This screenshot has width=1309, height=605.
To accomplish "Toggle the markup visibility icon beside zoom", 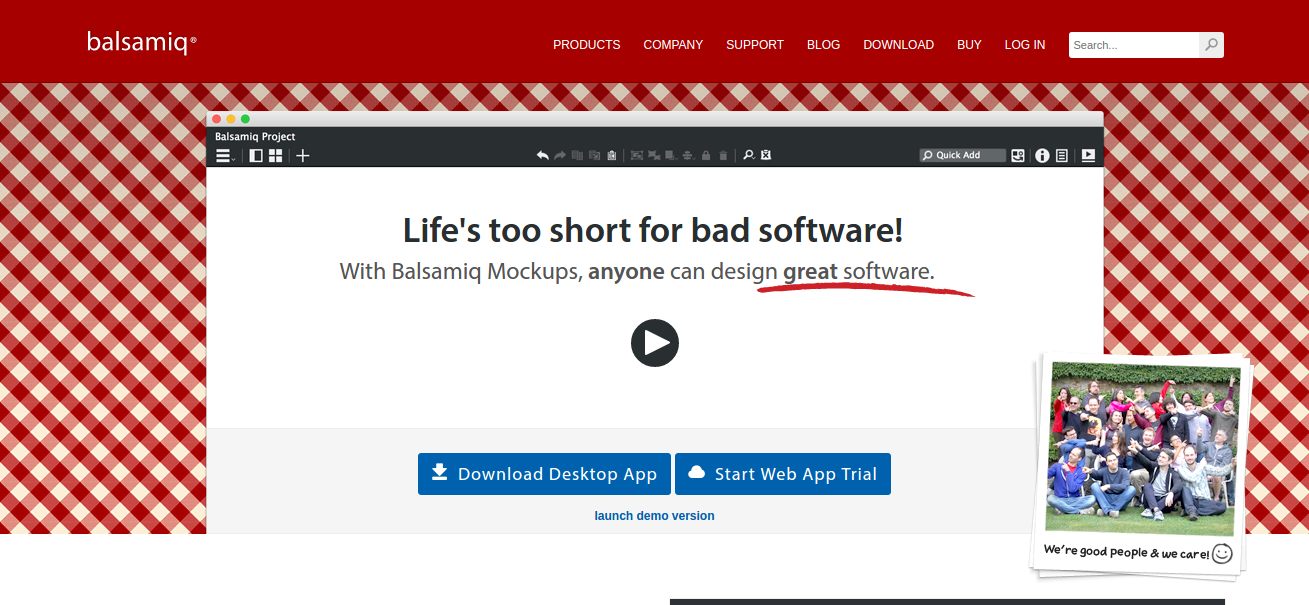I will click(x=765, y=155).
